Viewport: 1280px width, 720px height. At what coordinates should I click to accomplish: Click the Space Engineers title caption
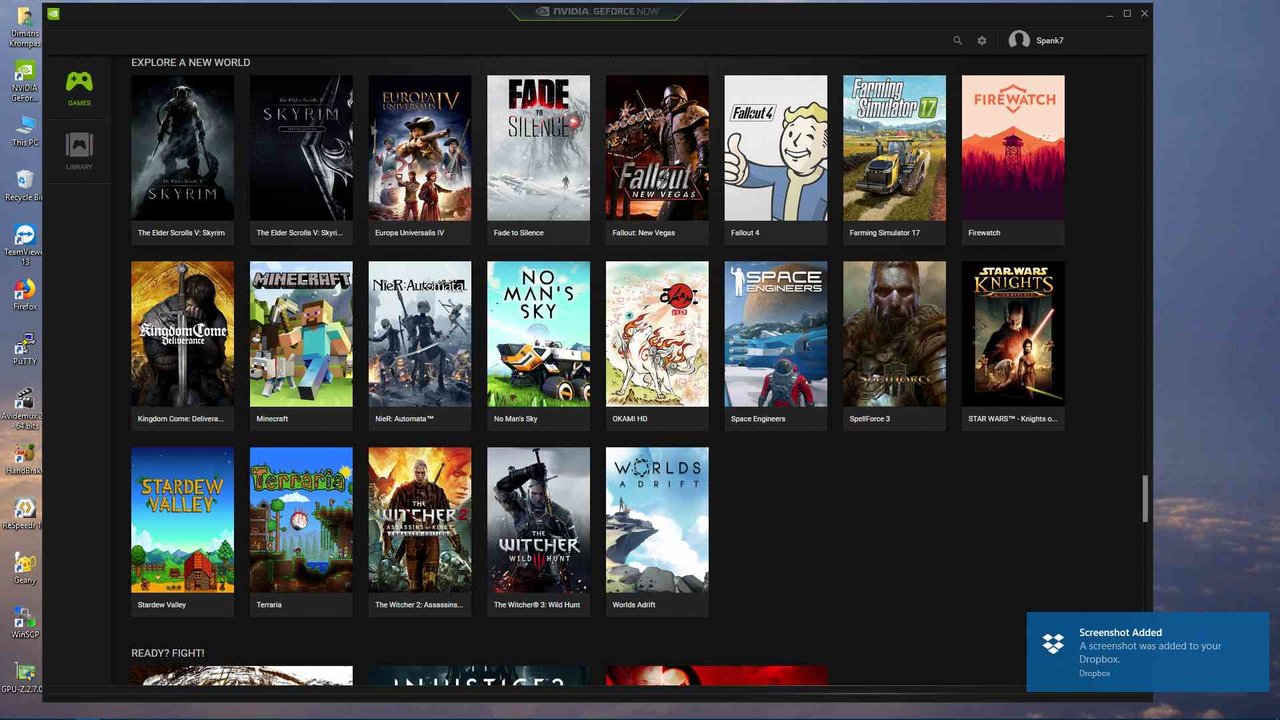tap(758, 419)
